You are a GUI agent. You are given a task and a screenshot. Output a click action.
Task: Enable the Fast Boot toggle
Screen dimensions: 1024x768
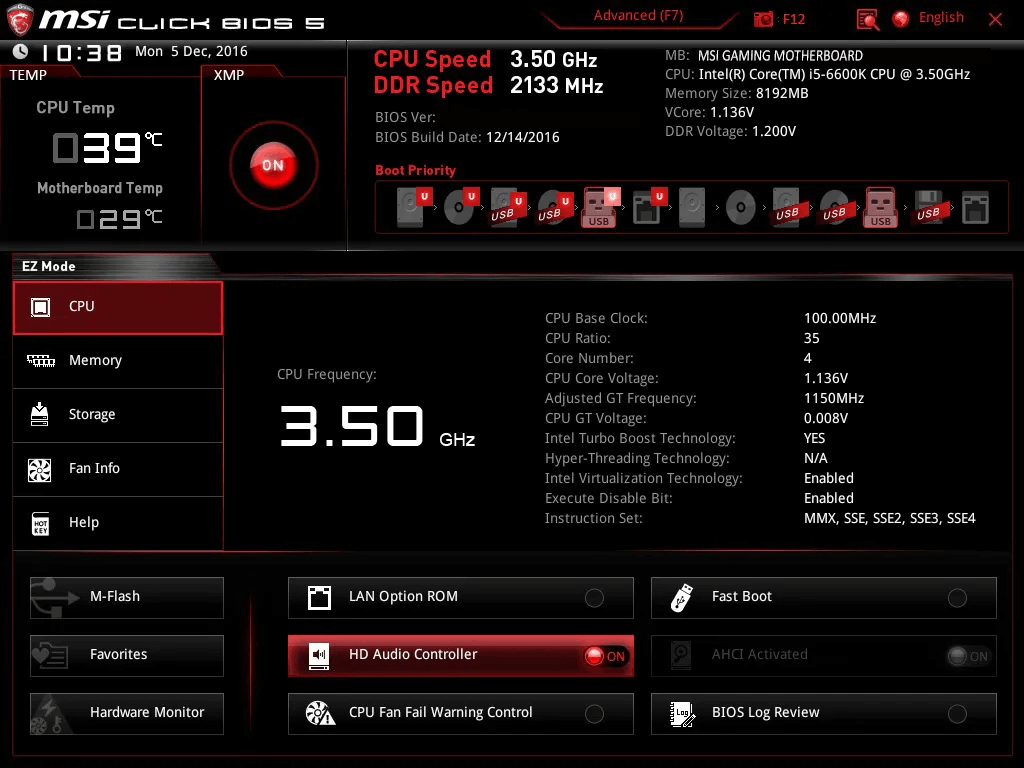point(957,598)
